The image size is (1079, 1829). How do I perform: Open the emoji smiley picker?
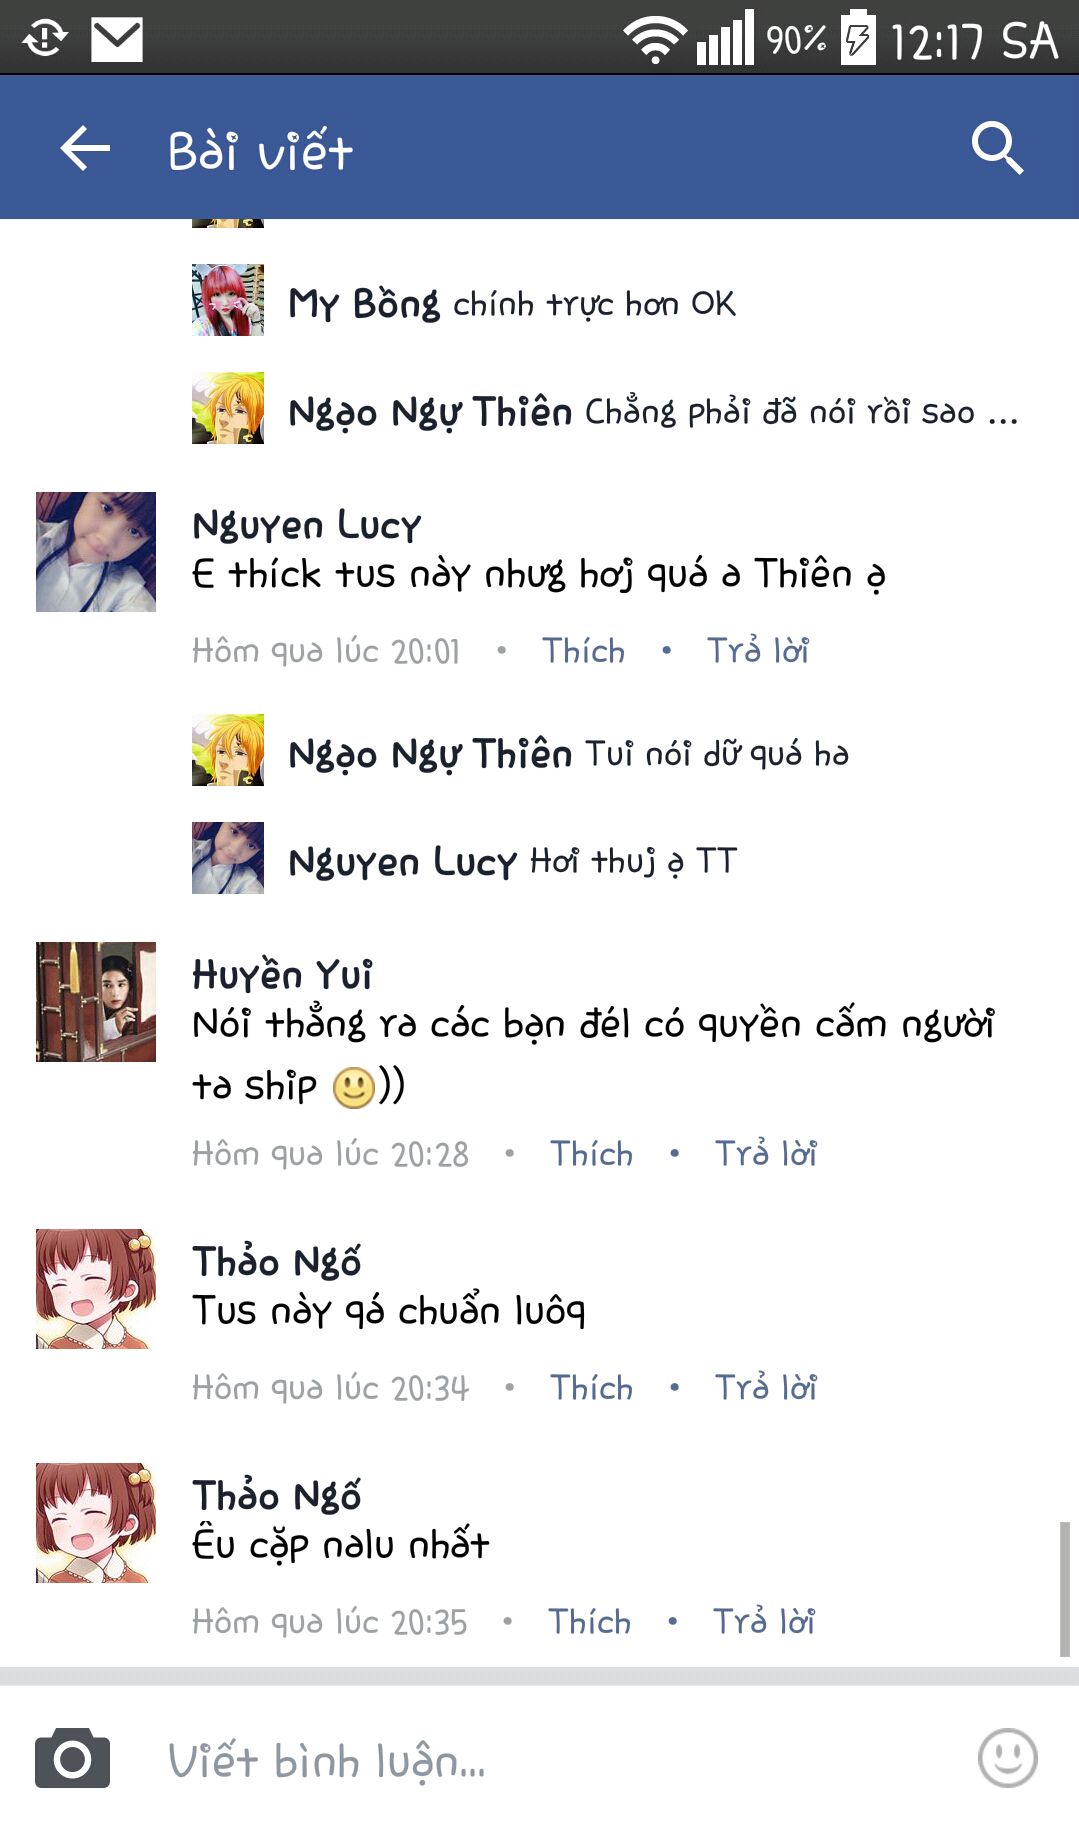(1007, 1757)
